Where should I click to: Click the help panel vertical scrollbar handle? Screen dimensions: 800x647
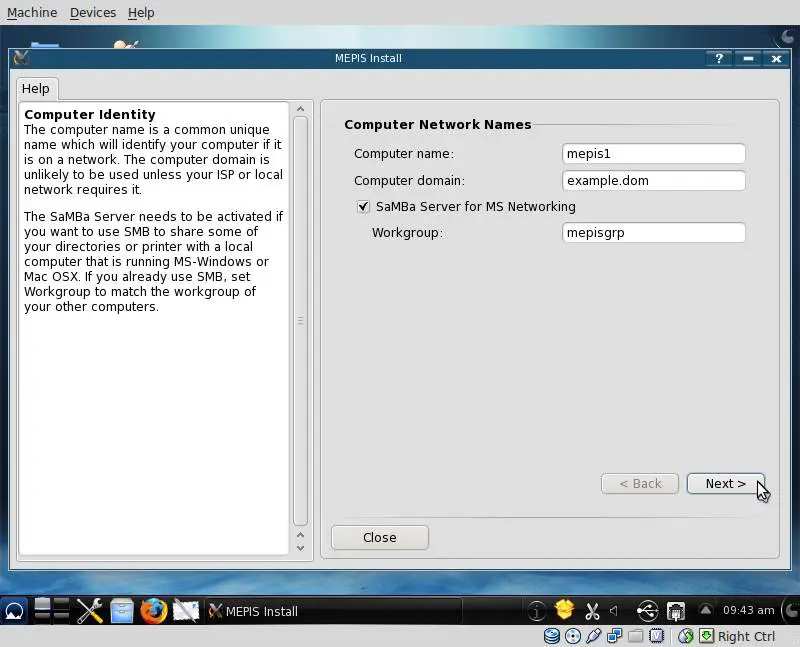coord(301,321)
